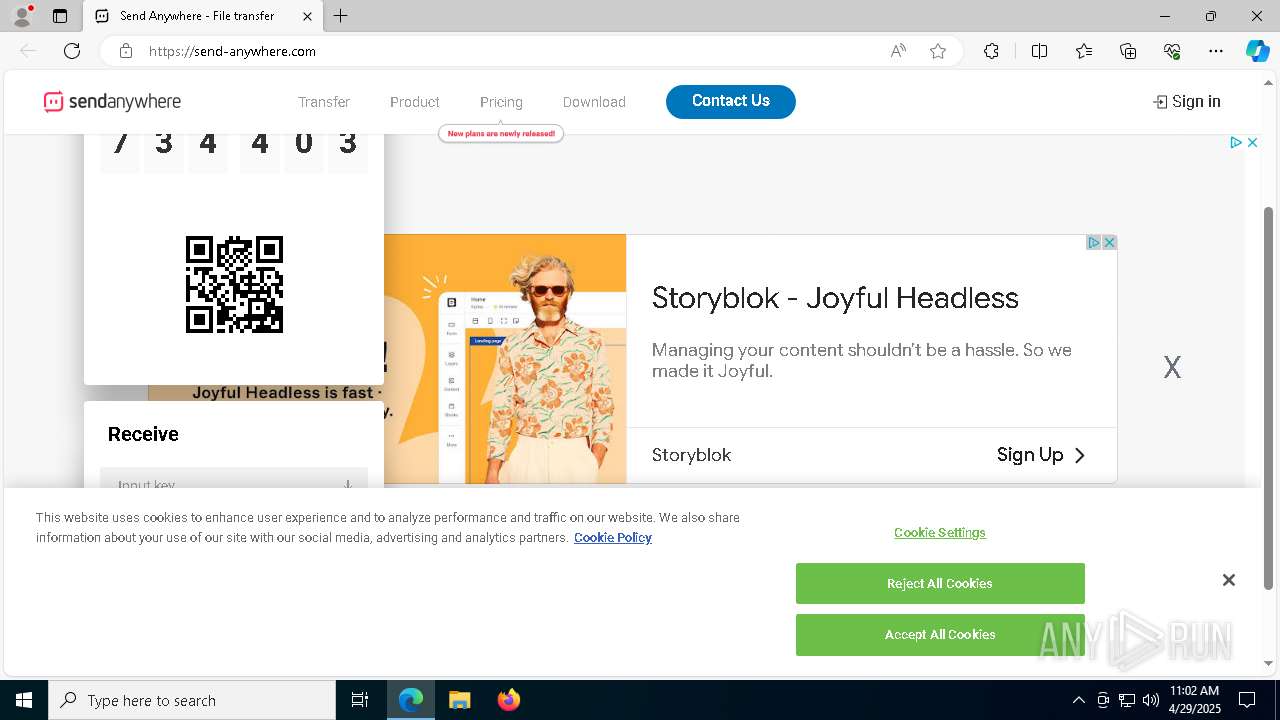Open the Favorites list icon
The height and width of the screenshot is (720, 1280).
pos(1084,51)
